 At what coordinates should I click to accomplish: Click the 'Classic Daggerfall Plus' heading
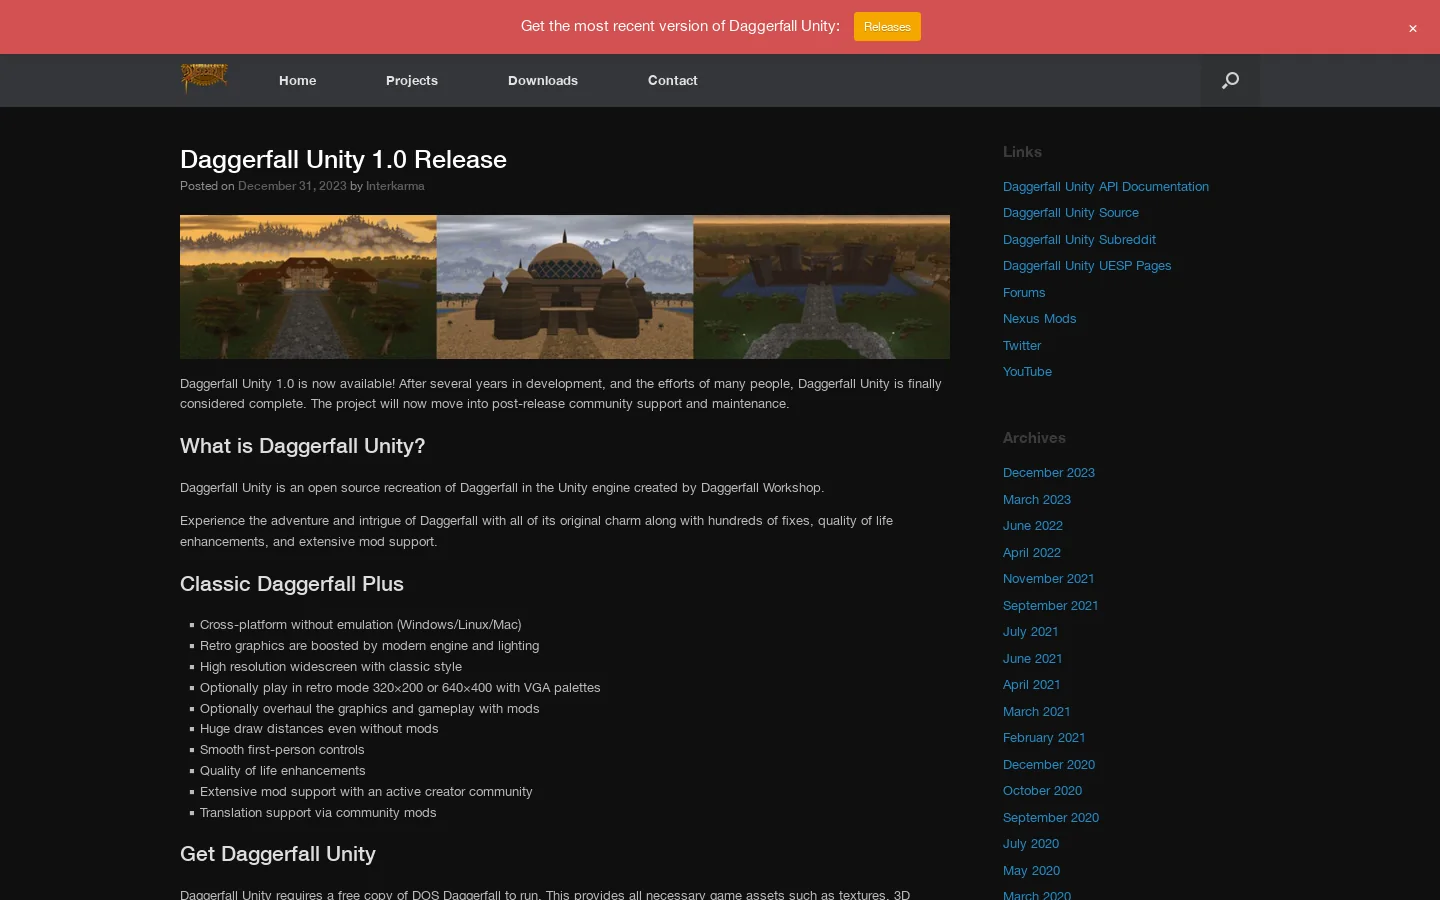pos(292,584)
